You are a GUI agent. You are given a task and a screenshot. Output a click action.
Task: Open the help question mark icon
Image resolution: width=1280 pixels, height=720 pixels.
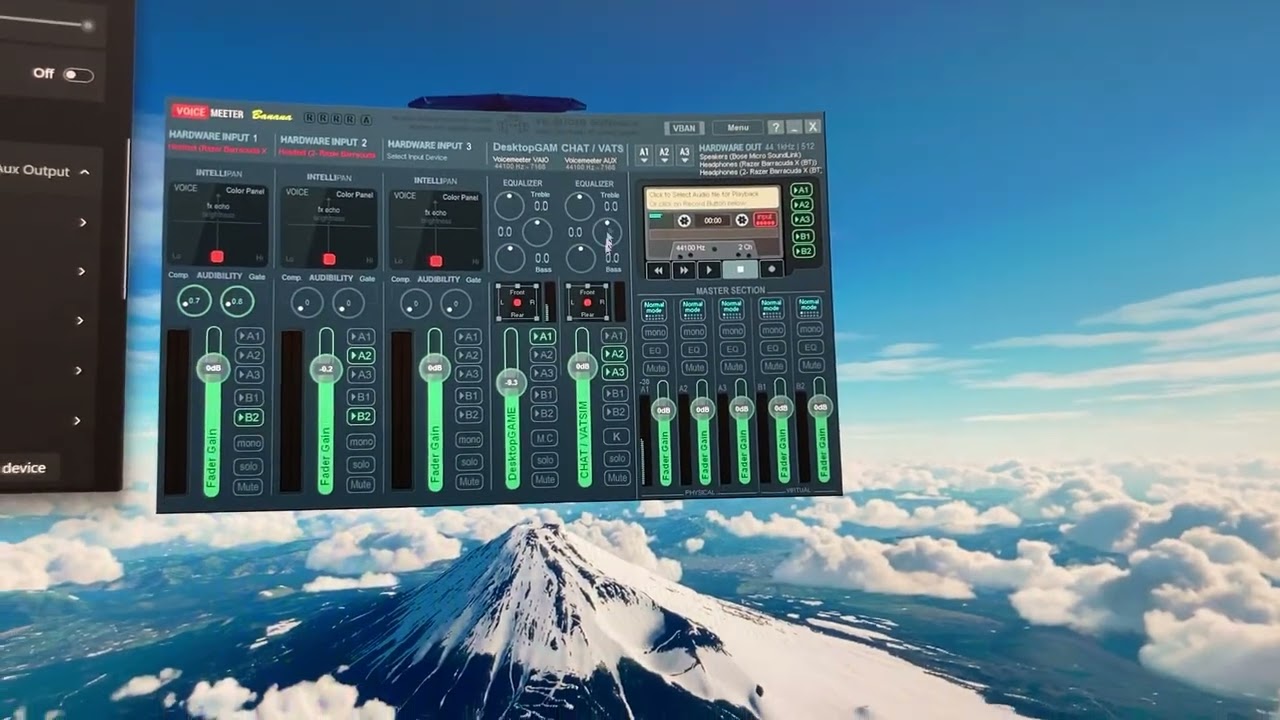pos(775,127)
